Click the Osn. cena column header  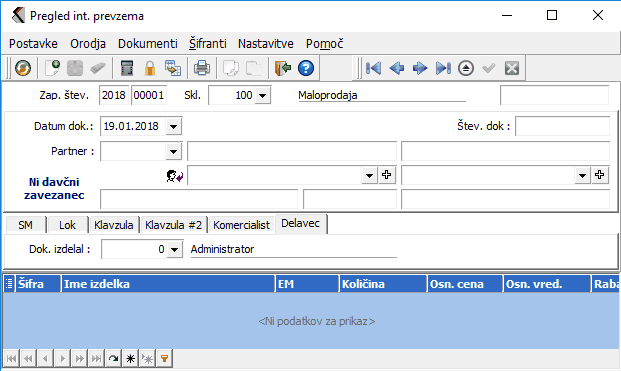(465, 284)
